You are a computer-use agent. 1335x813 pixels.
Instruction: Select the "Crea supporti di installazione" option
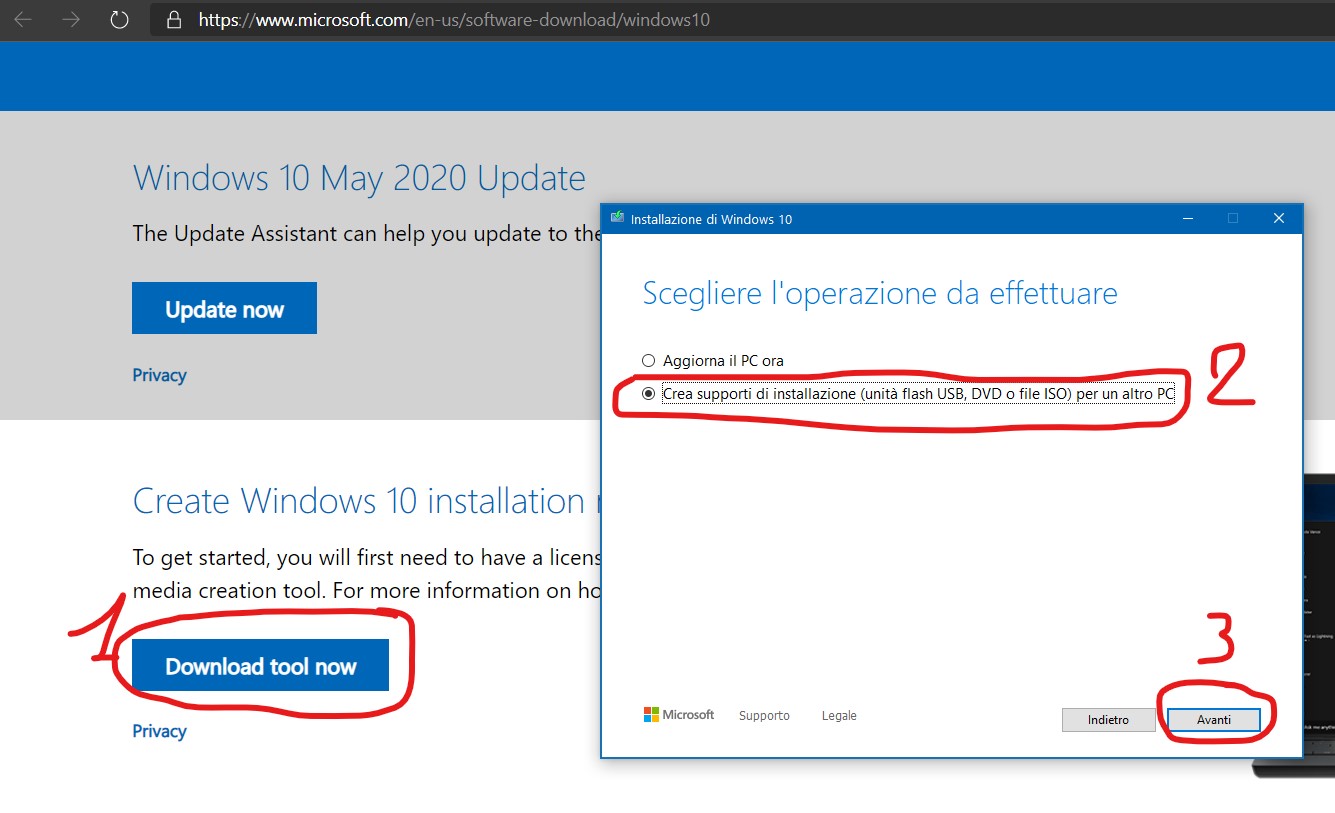click(649, 394)
